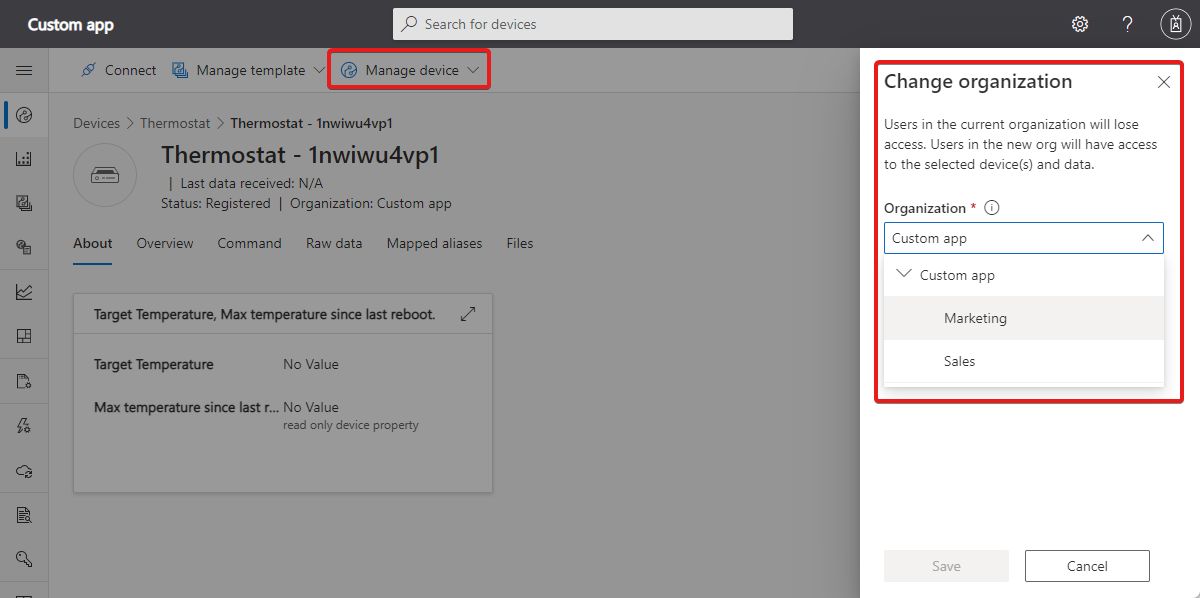Open the Device templates sidebar icon
The image size is (1200, 598).
(24, 203)
